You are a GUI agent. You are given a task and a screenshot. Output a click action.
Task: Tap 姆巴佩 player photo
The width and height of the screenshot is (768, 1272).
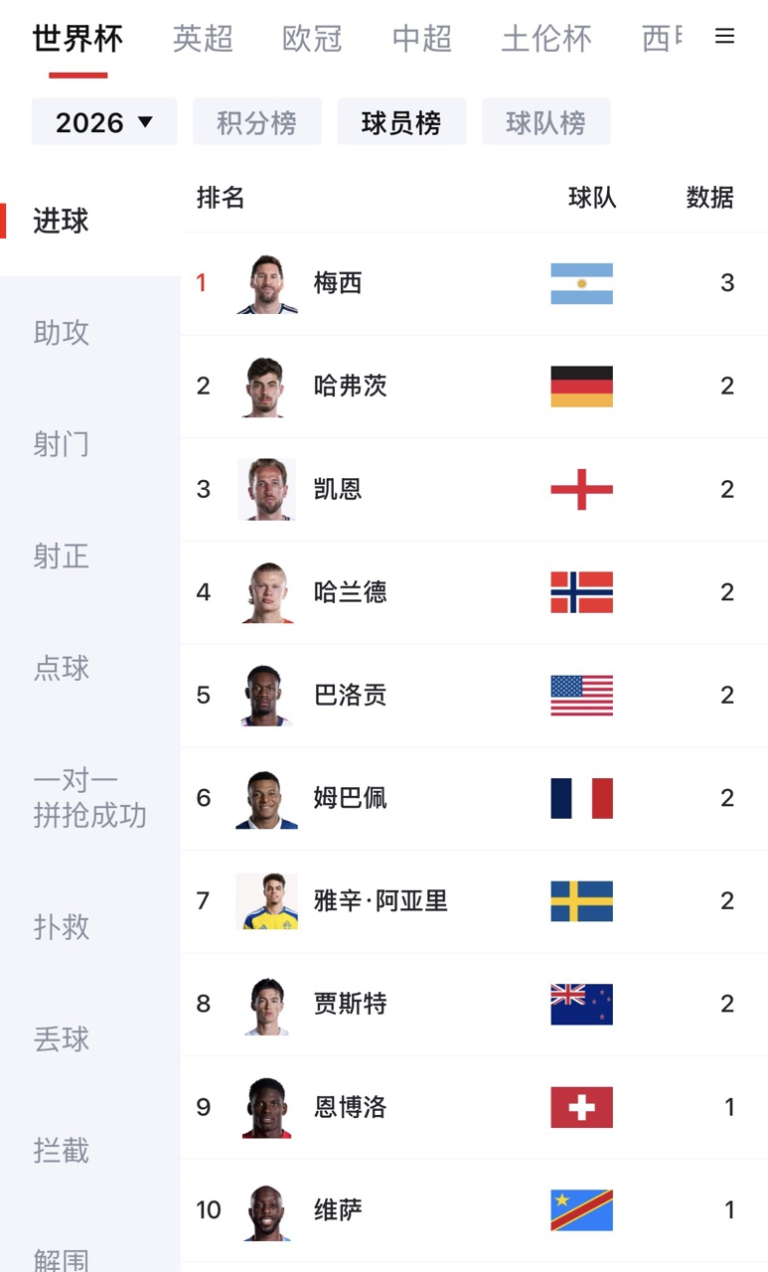(x=267, y=798)
